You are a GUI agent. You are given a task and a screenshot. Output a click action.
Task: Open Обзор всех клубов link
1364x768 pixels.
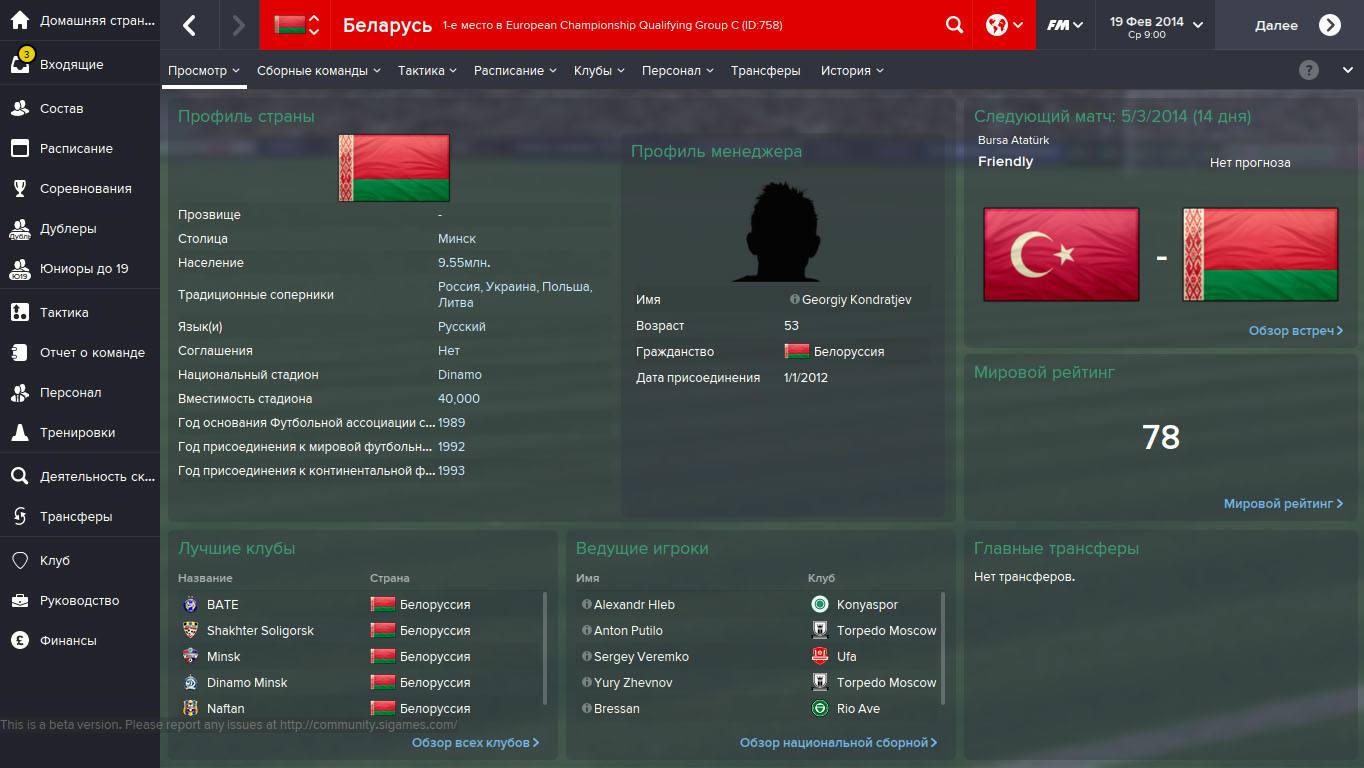click(475, 743)
